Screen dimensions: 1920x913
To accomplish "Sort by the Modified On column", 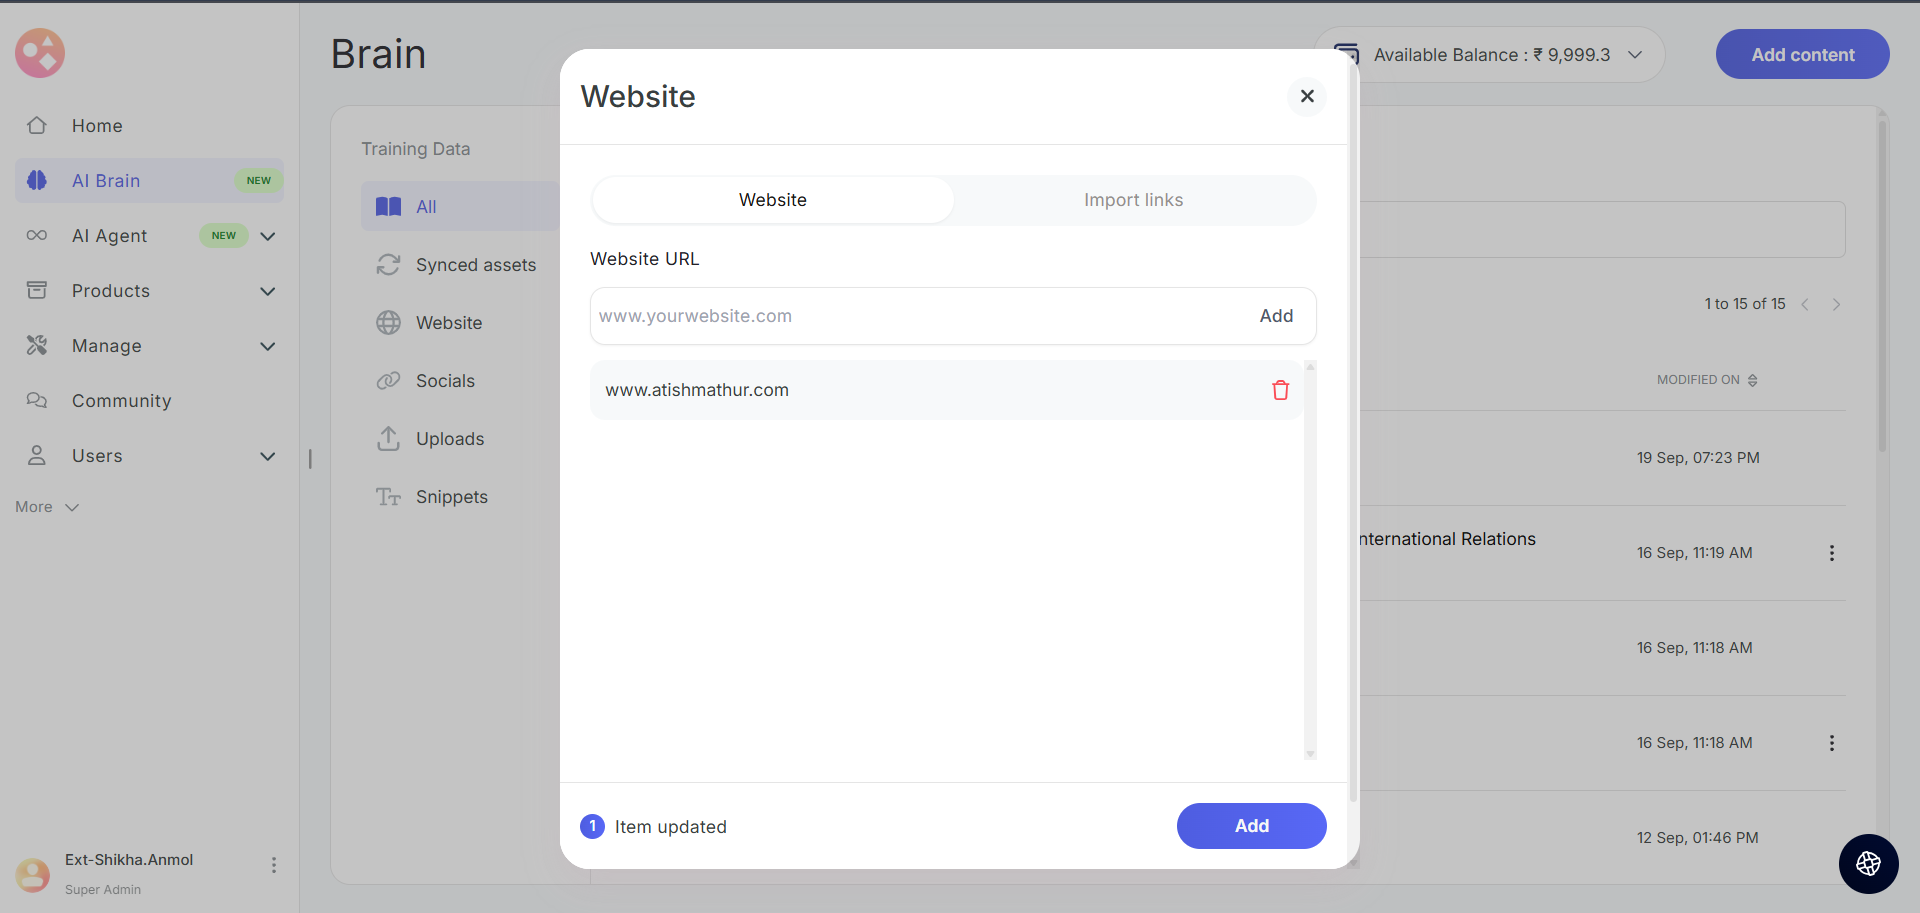I will coord(1706,380).
